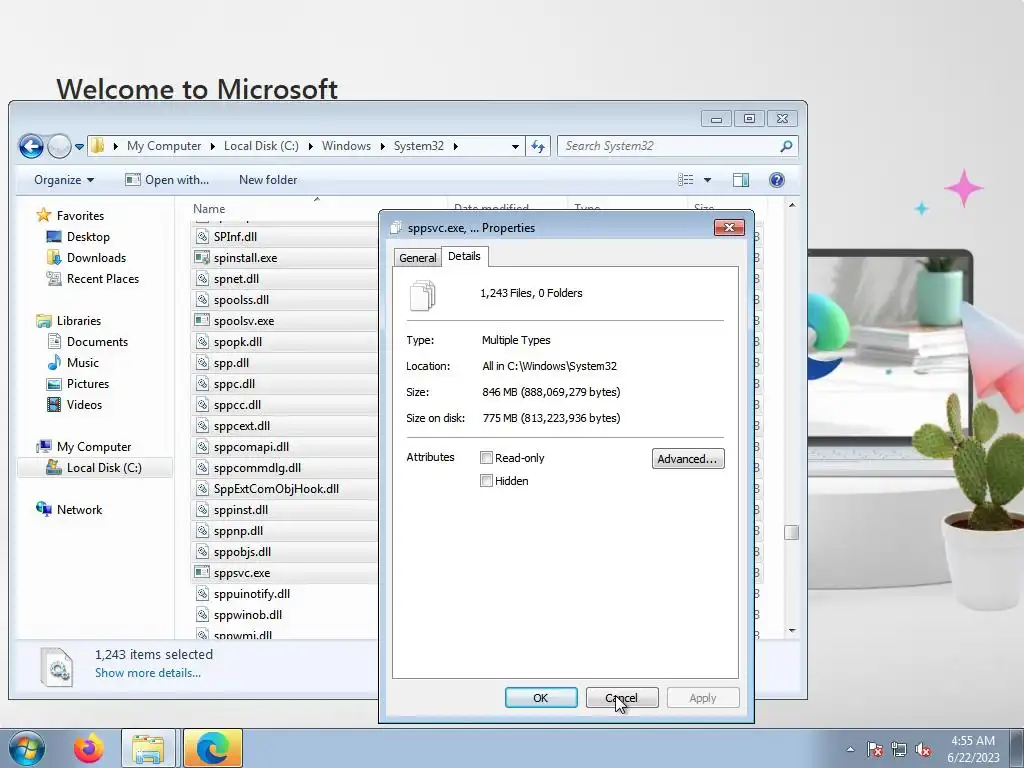Click the Windows breadcrumb segment
Viewport: 1024px width, 768px height.
346,146
